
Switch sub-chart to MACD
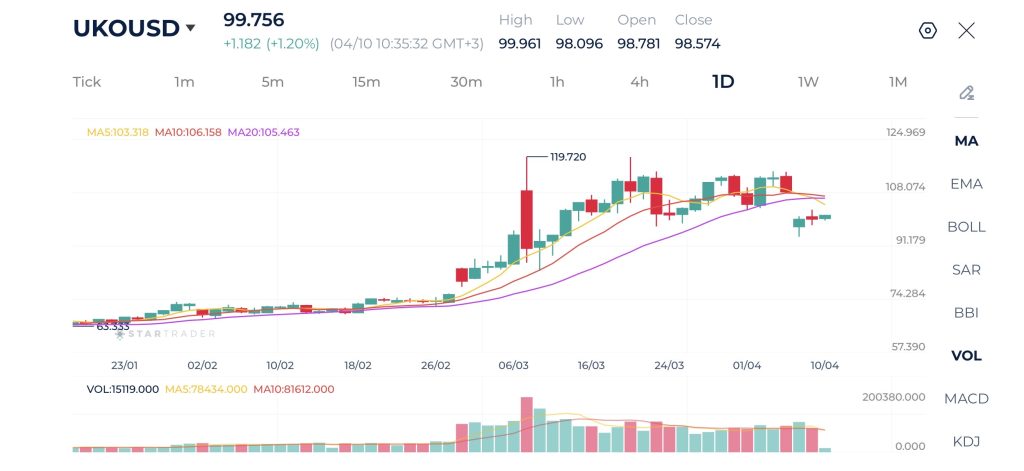coord(966,399)
